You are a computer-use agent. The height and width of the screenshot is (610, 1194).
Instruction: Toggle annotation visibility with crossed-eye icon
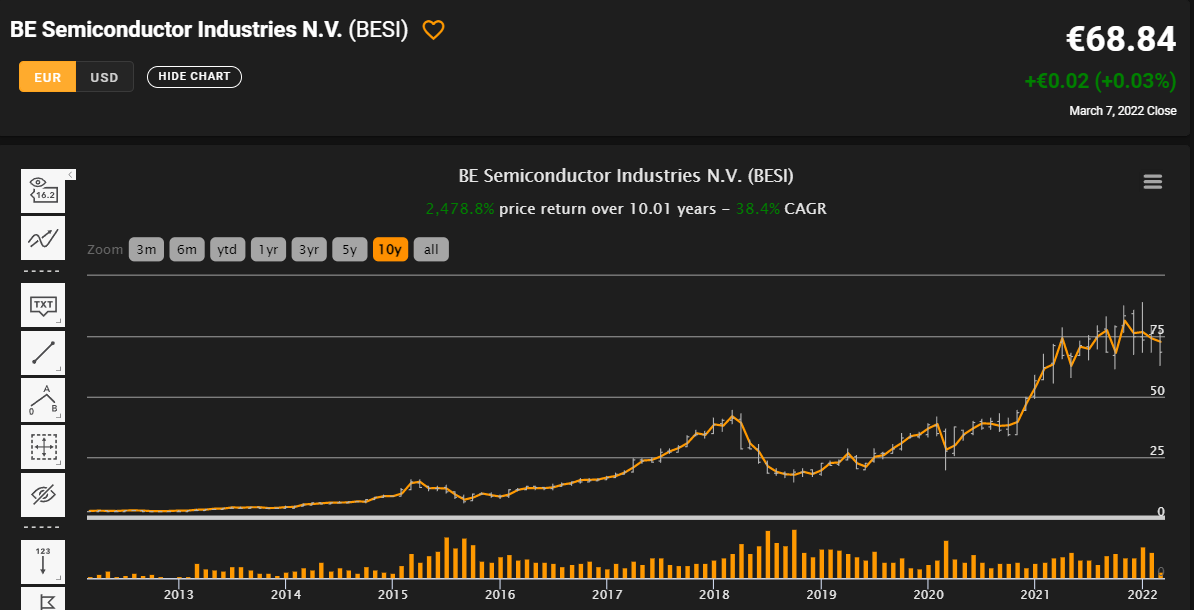43,494
